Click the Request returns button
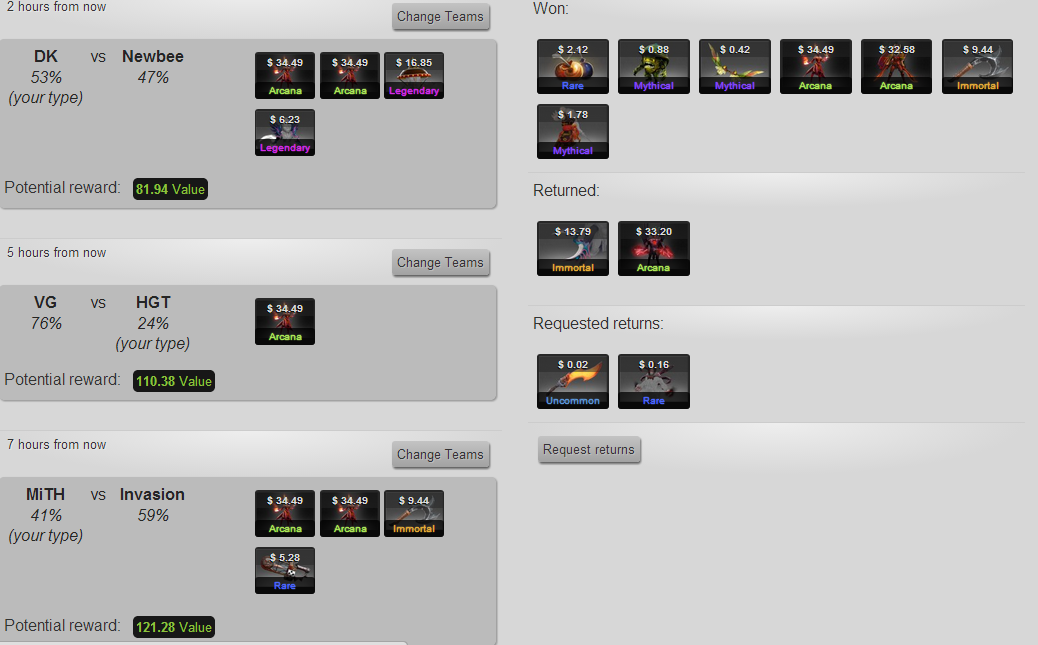1038x645 pixels. click(589, 449)
